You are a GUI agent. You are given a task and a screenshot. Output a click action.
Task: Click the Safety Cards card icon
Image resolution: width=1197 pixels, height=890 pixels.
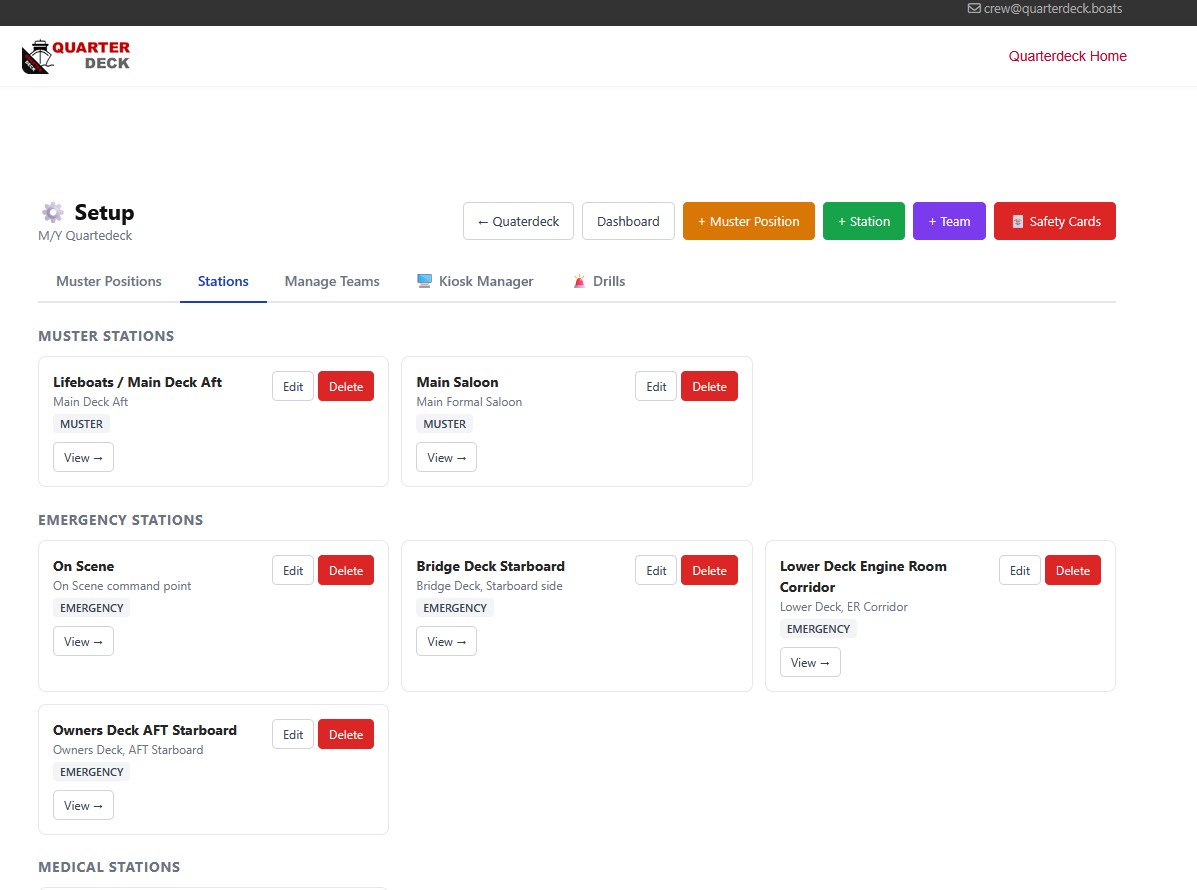(1018, 221)
